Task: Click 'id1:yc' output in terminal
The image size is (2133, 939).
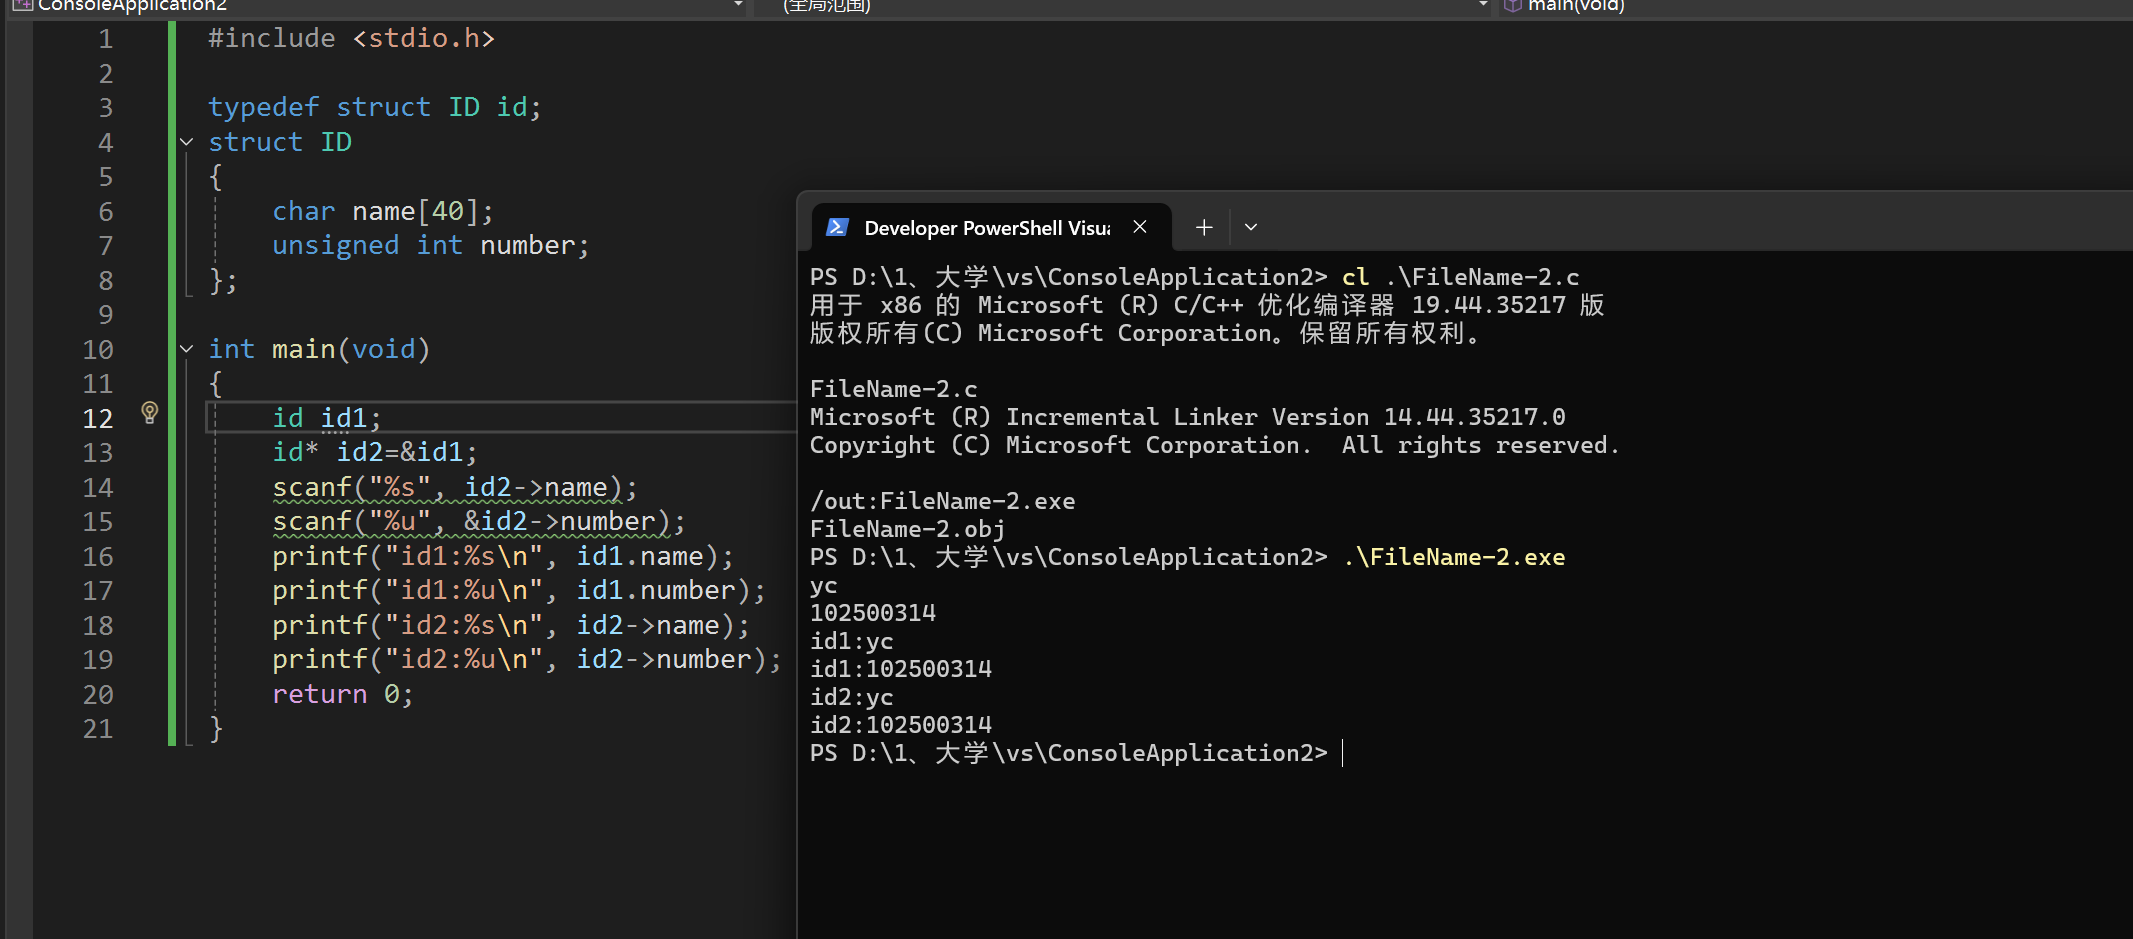Action: point(851,641)
